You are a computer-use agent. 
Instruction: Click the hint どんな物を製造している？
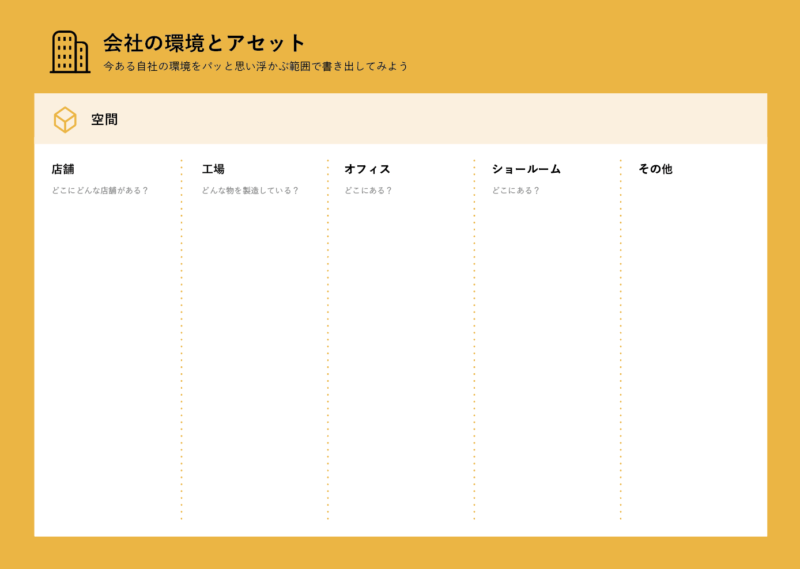click(x=250, y=190)
